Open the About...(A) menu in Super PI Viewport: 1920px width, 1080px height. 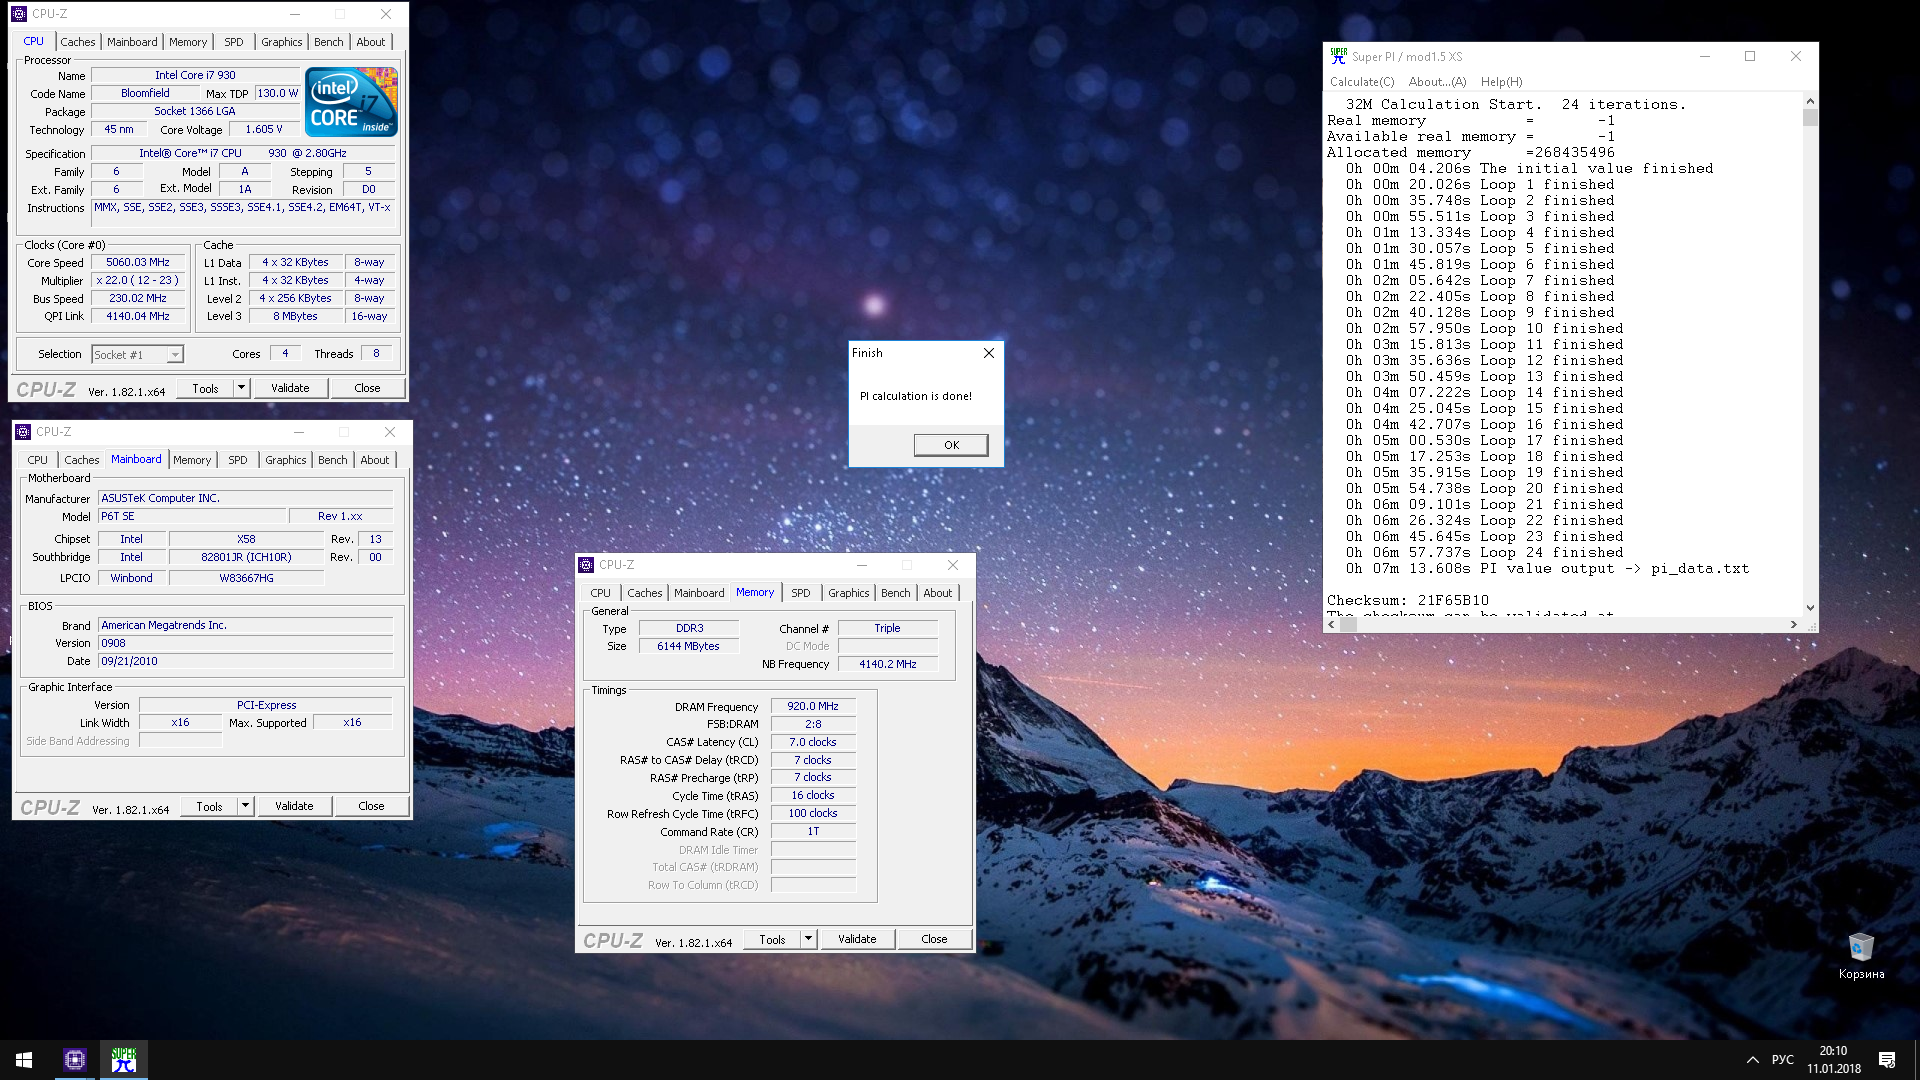pos(1437,82)
